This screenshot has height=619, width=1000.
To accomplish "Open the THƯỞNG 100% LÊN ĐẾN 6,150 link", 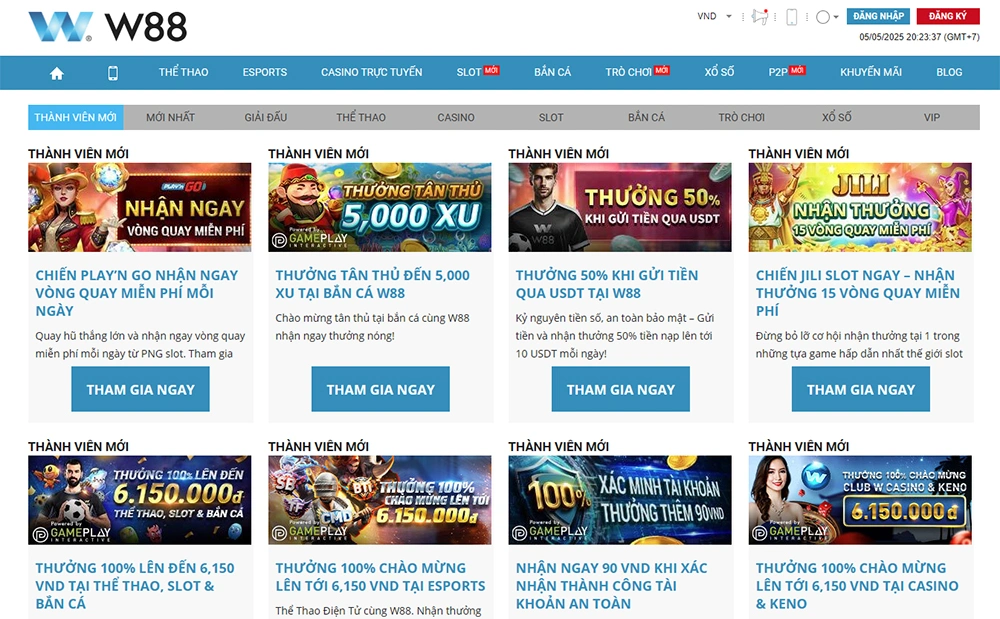I will coord(135,585).
